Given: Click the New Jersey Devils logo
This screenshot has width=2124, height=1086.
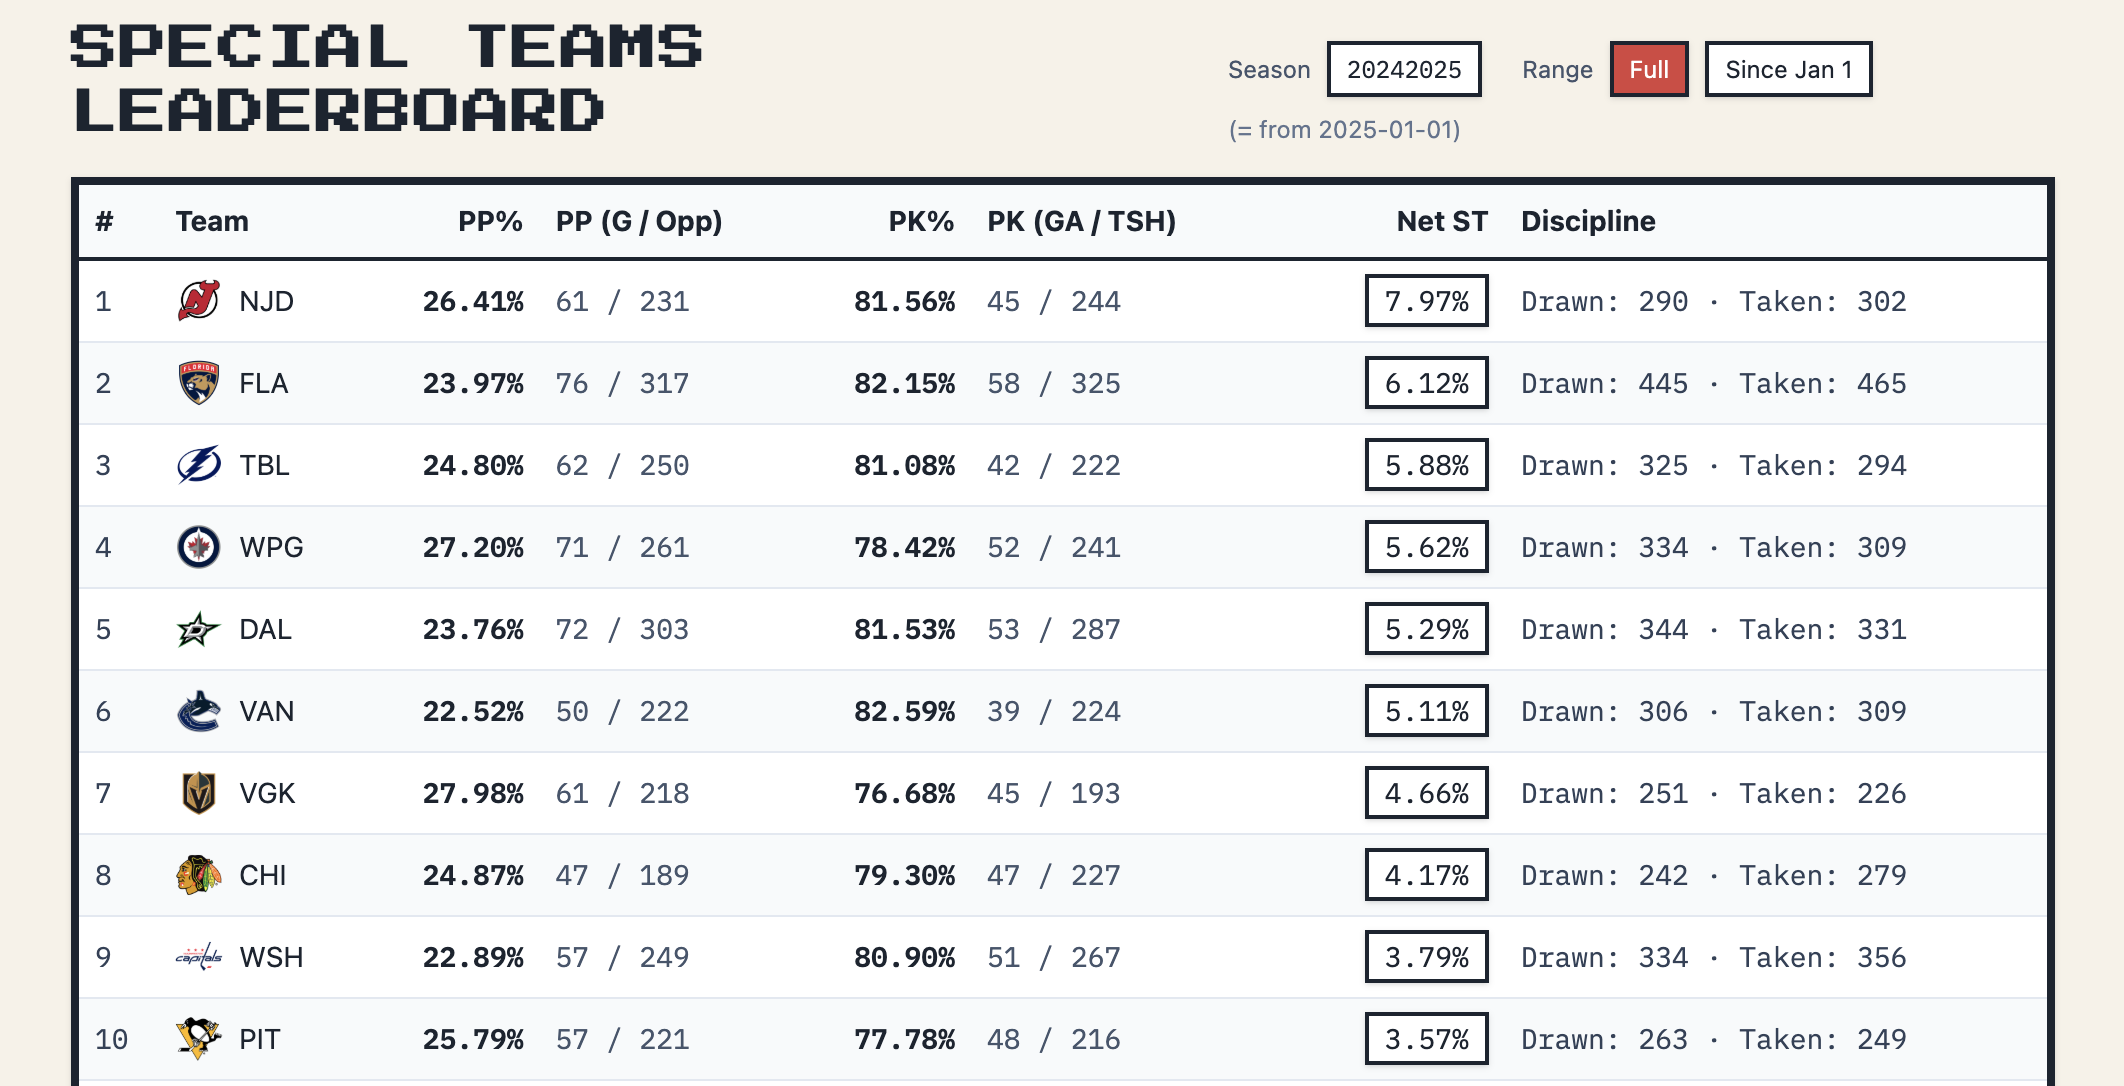Looking at the screenshot, I should coord(198,301).
